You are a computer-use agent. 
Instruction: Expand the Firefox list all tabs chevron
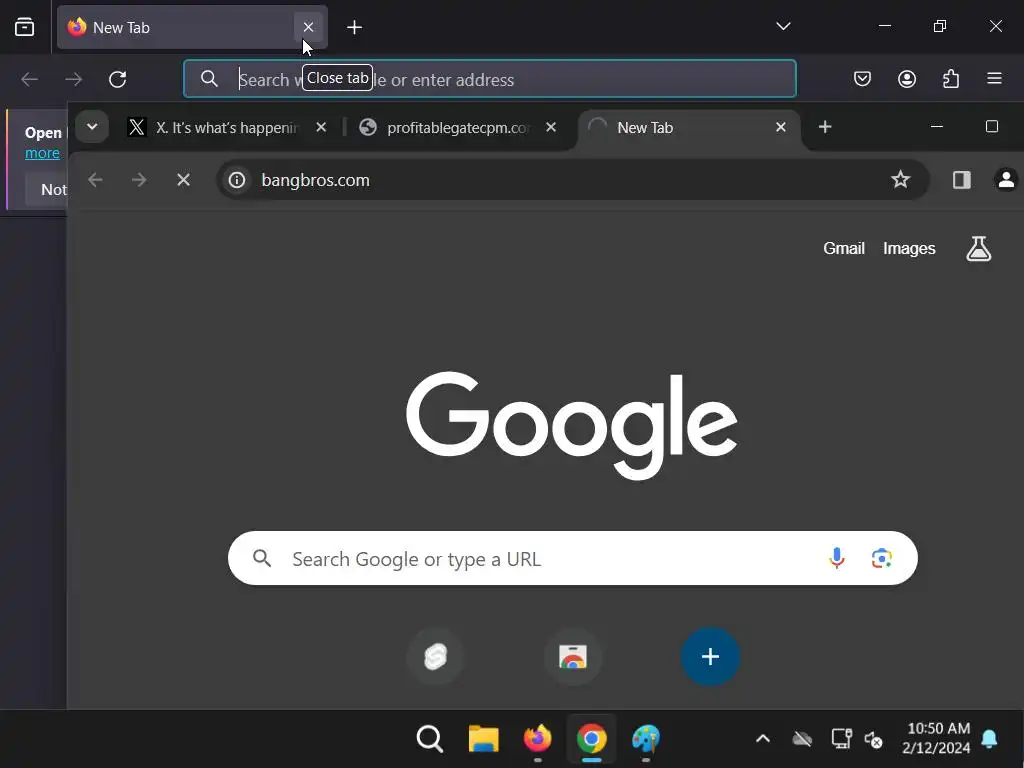click(783, 26)
